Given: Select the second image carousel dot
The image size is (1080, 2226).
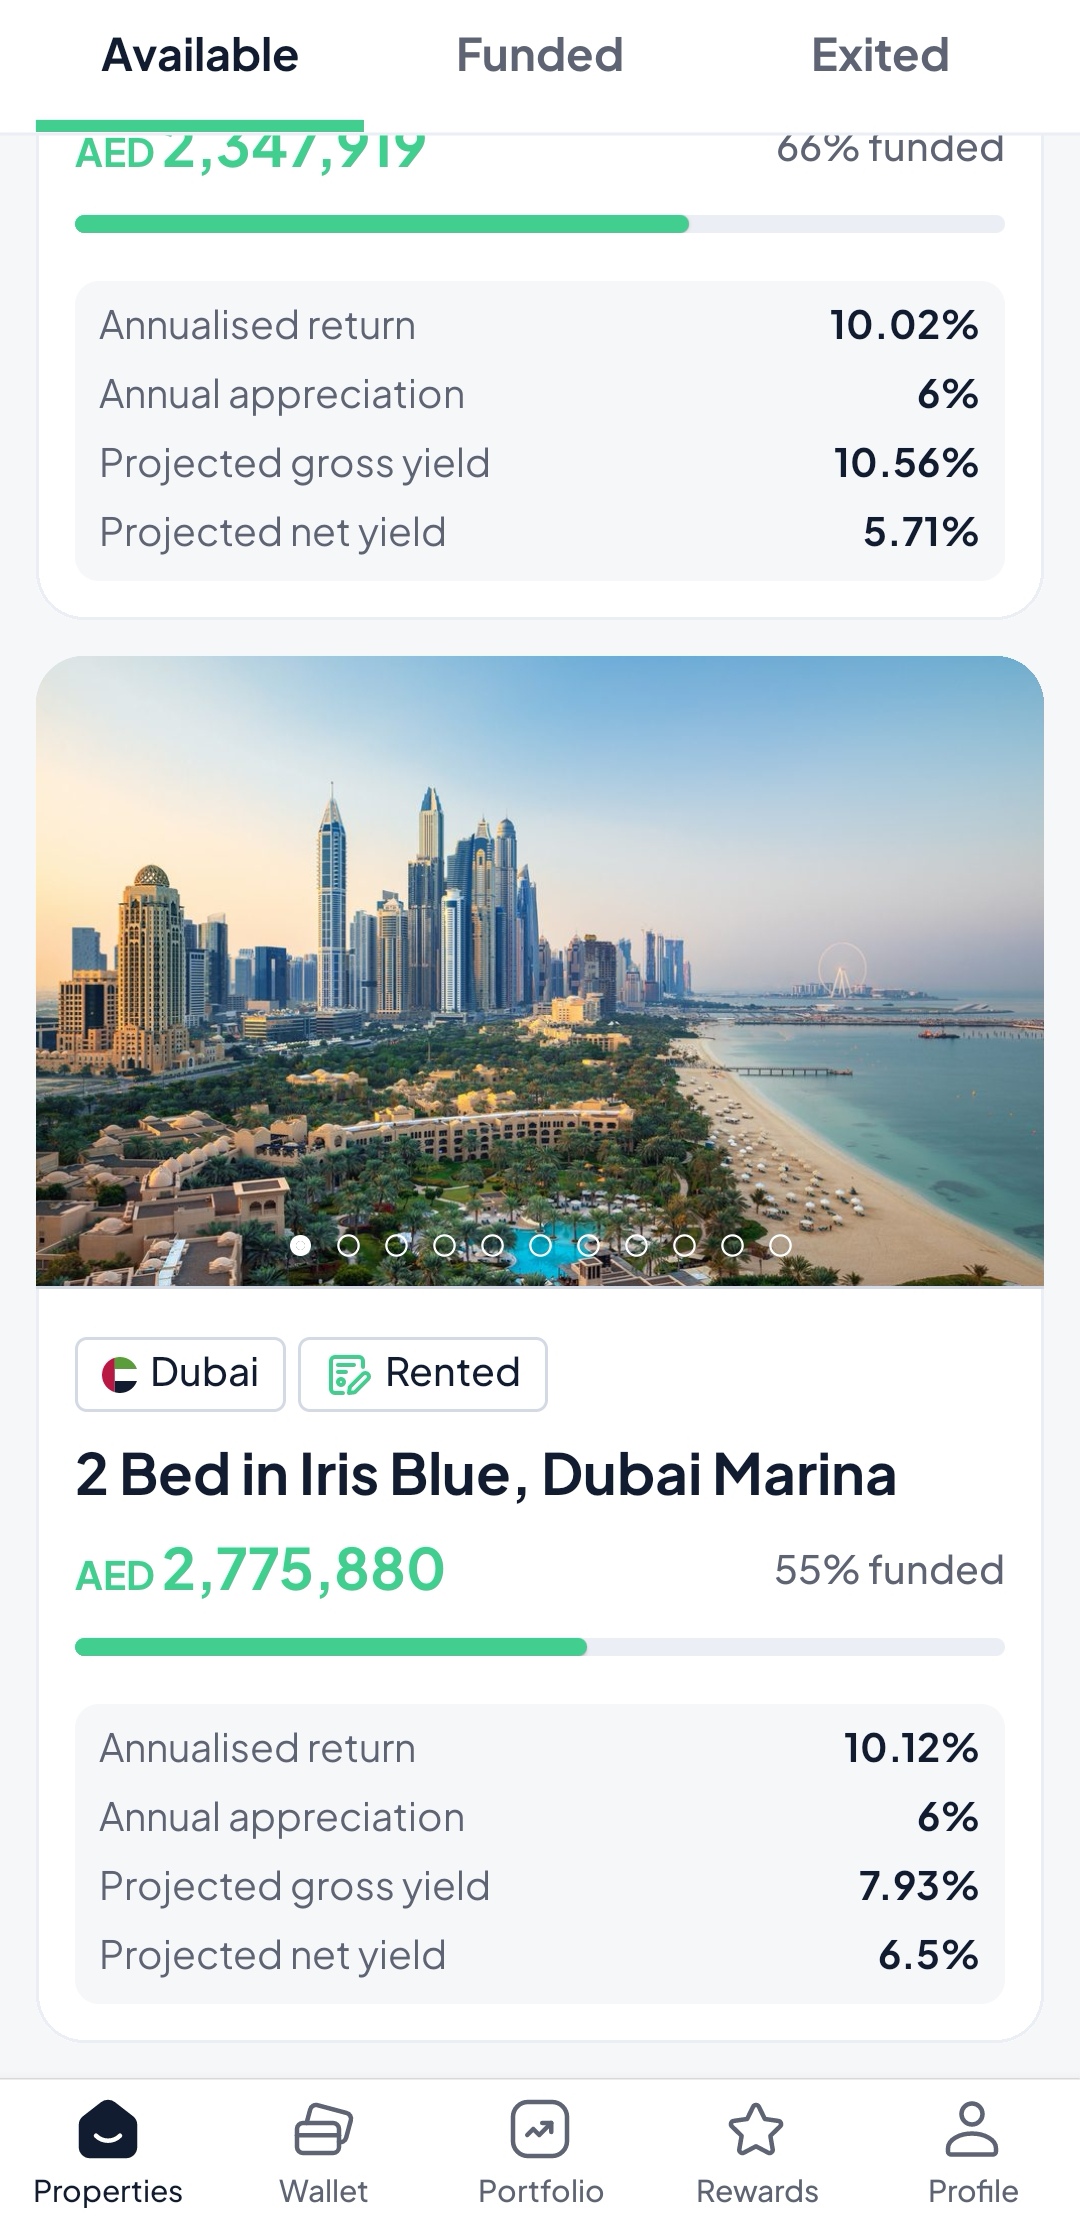Looking at the screenshot, I should click(348, 1245).
